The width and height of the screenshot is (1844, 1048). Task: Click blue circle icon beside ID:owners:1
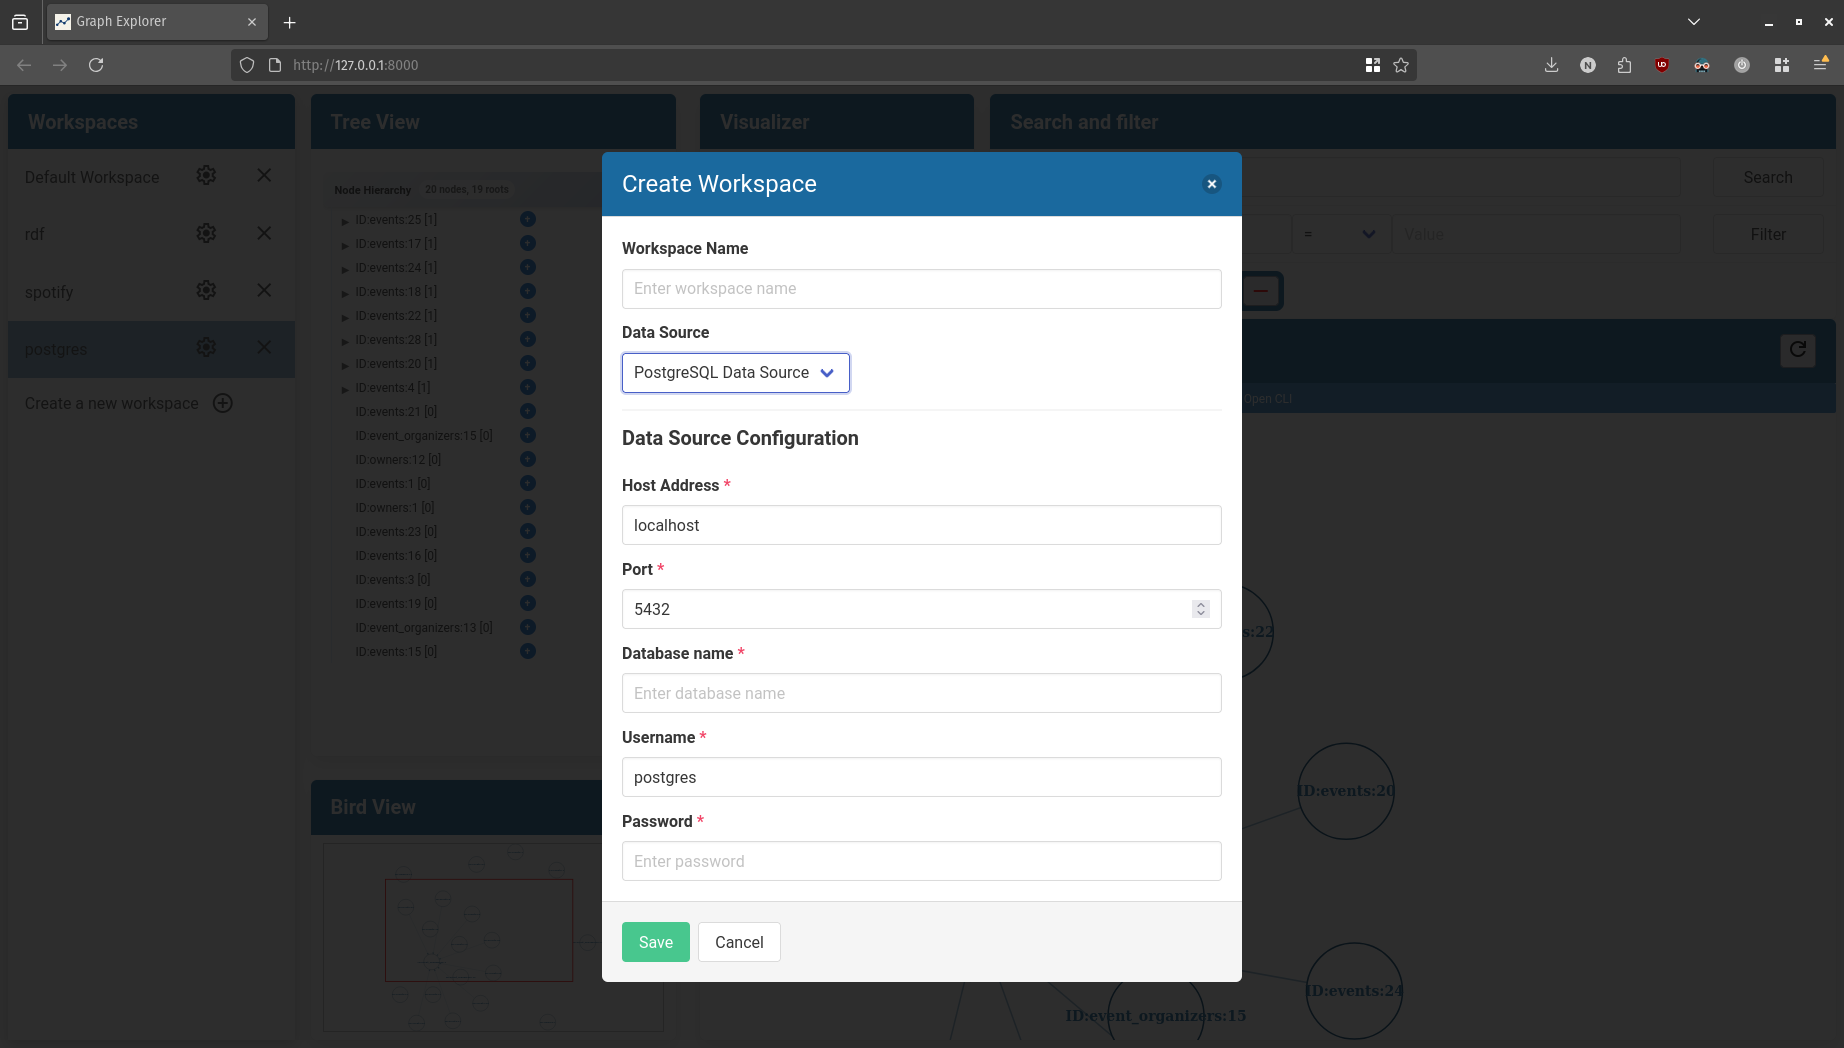528,507
